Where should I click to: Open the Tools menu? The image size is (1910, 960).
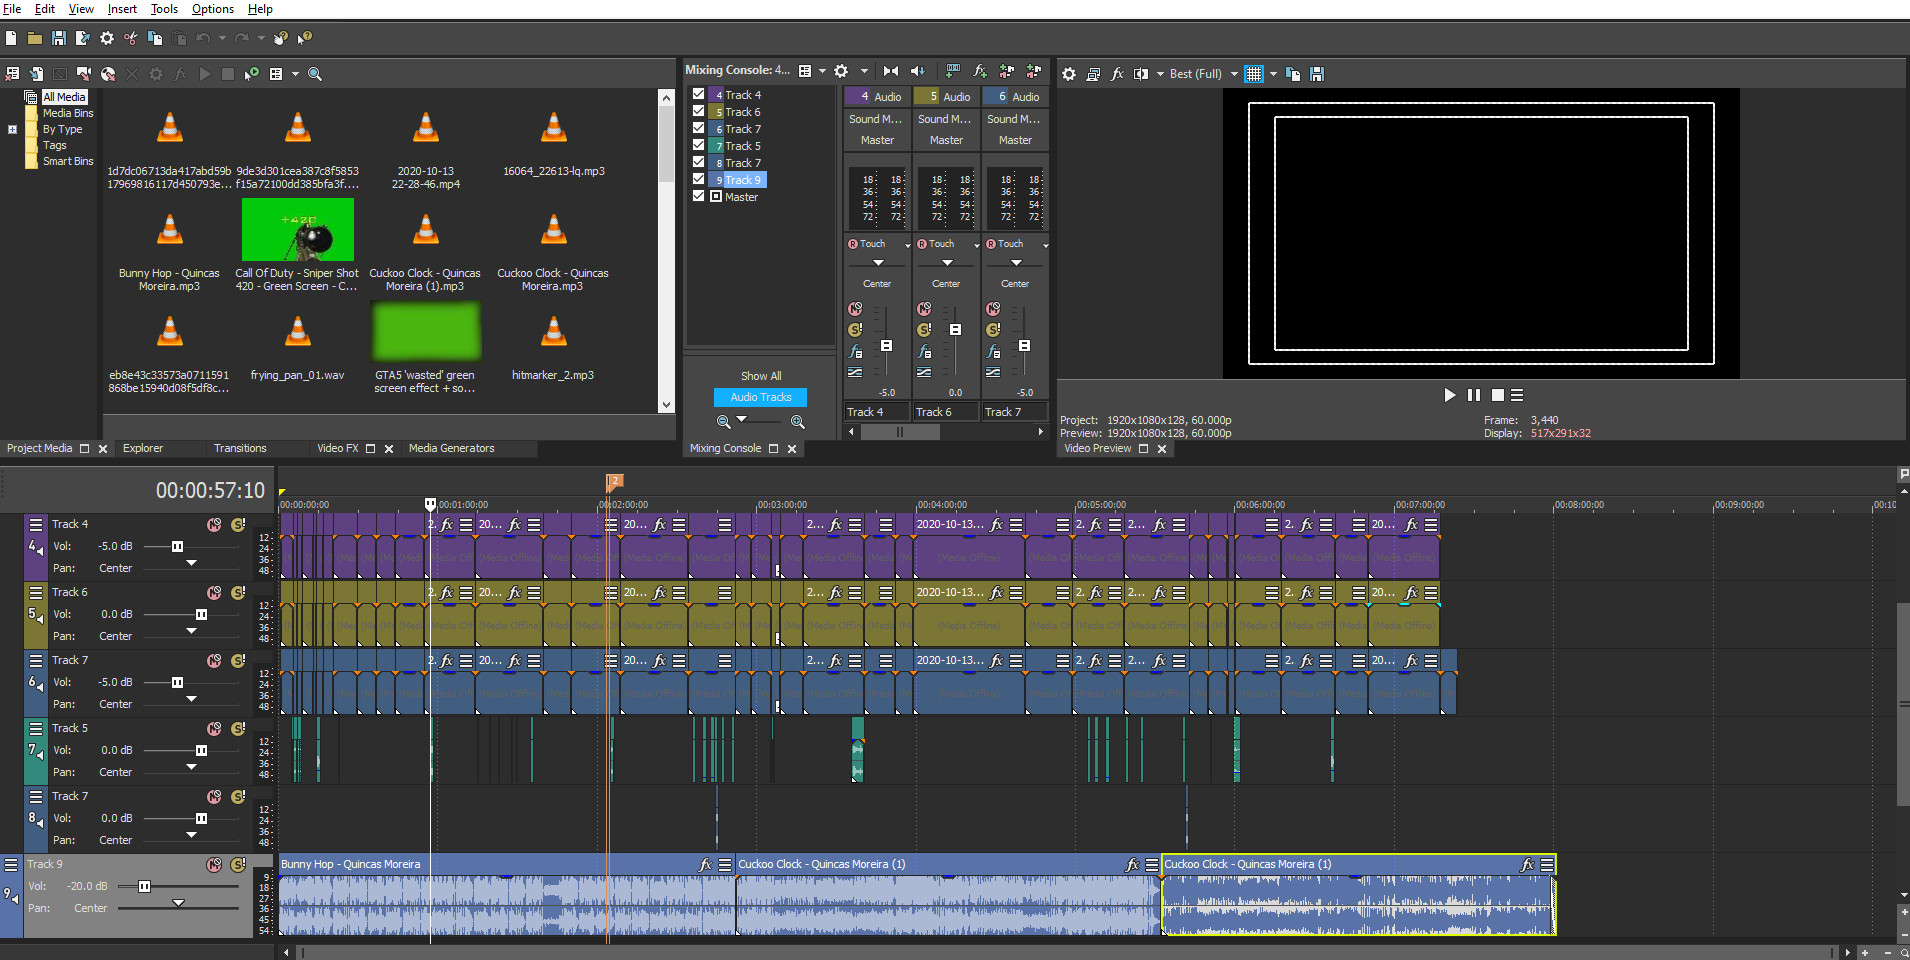(164, 9)
